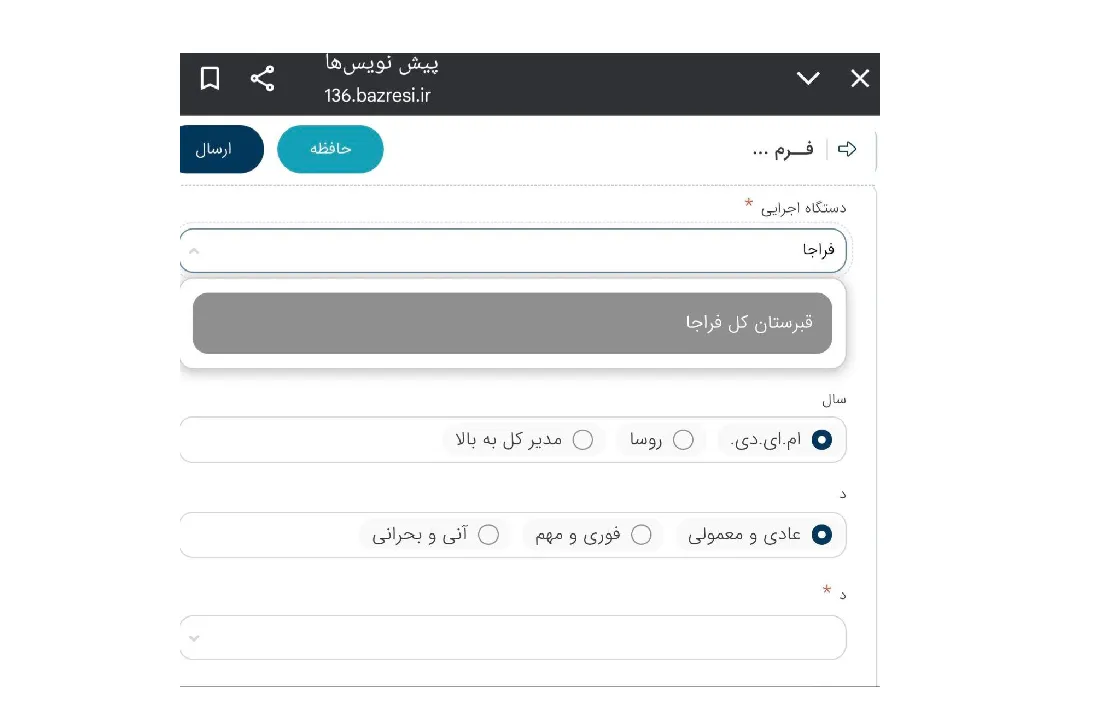Close the page with the X button
This screenshot has height=725, width=1095.
coord(859,78)
